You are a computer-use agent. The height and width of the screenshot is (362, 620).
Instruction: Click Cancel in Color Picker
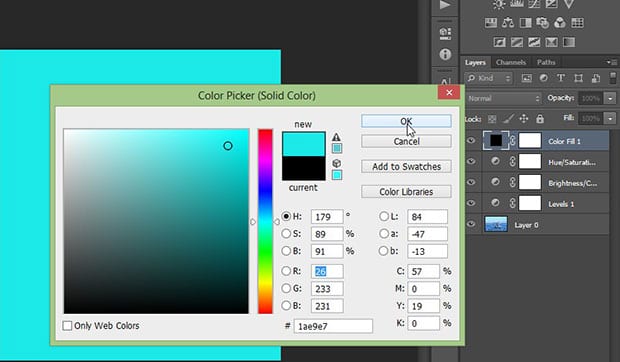[406, 141]
